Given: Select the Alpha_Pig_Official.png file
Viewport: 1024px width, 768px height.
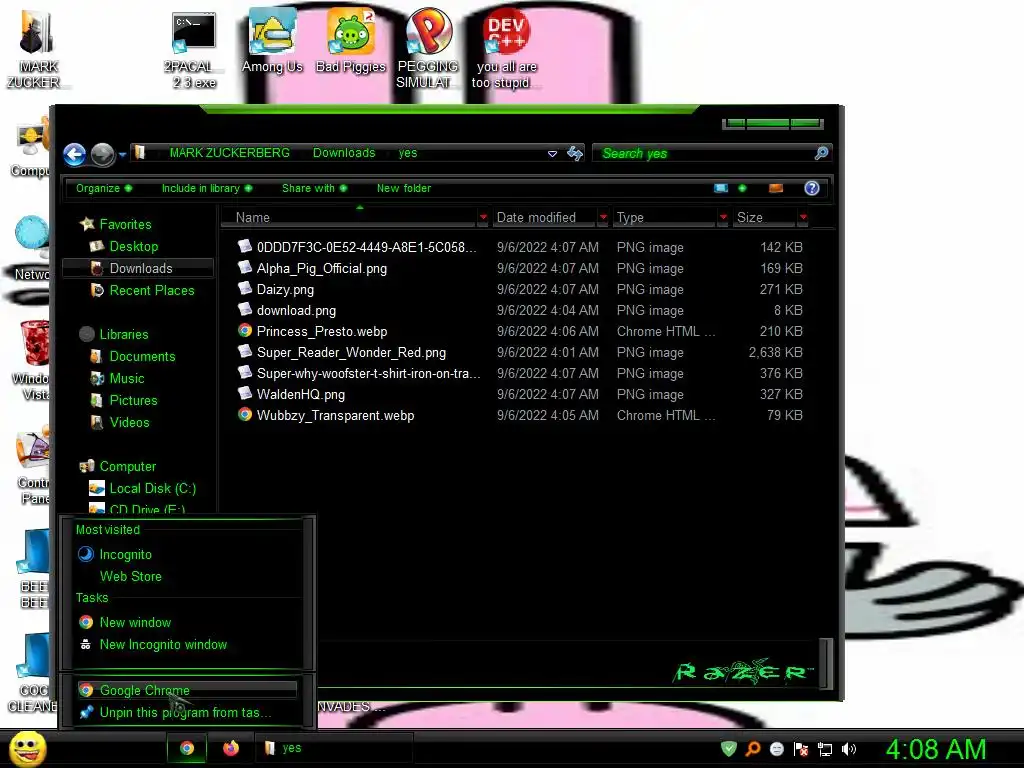Looking at the screenshot, I should tap(321, 268).
